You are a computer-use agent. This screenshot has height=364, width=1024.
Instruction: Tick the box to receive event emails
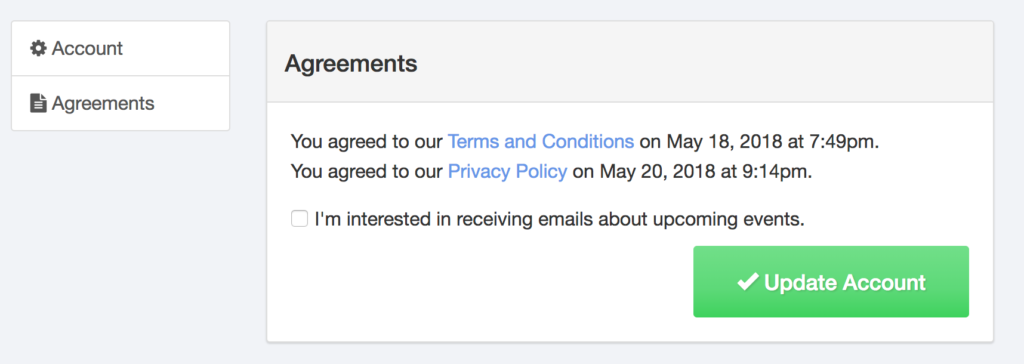point(299,218)
